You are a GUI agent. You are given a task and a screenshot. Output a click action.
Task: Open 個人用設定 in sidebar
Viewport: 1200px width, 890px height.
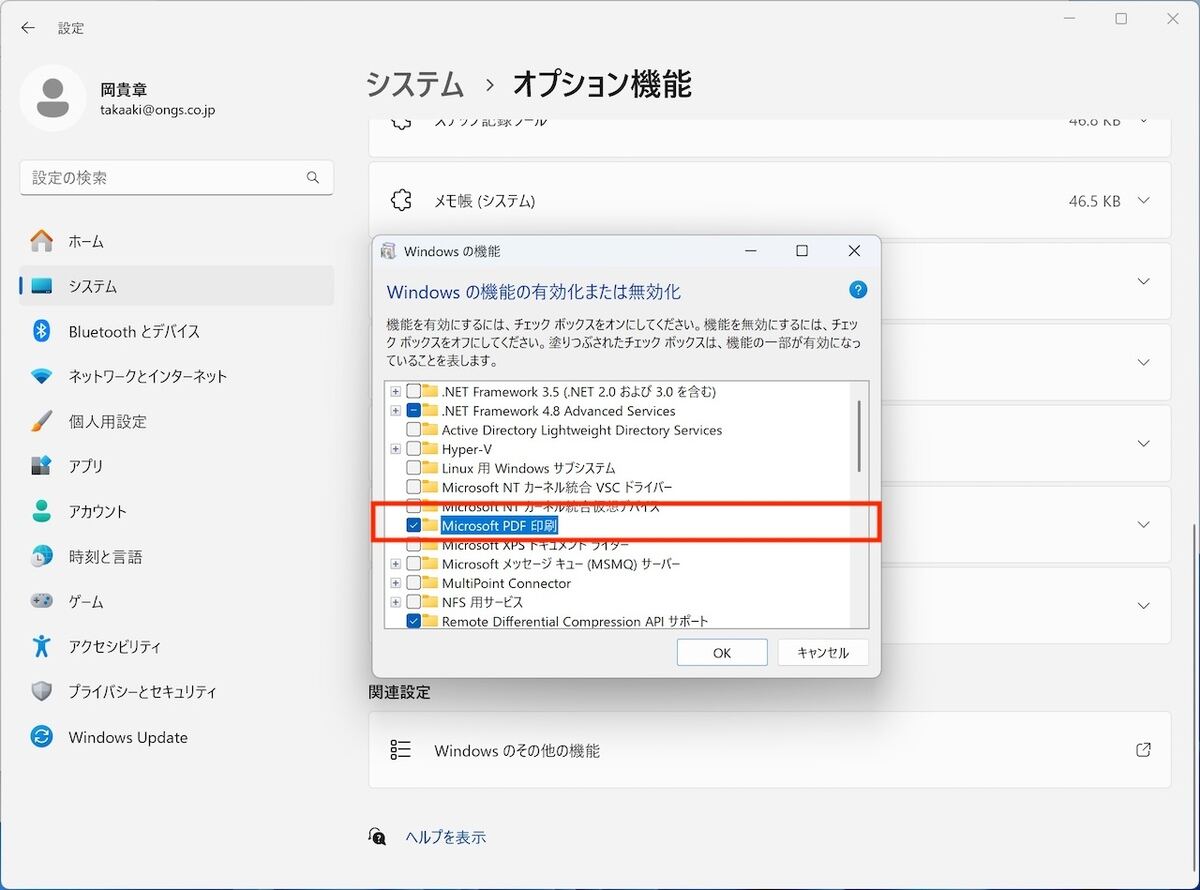click(177, 421)
